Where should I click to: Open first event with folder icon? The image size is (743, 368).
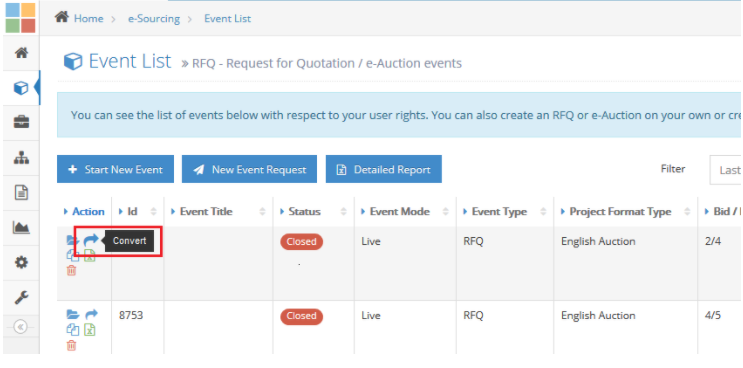72,241
